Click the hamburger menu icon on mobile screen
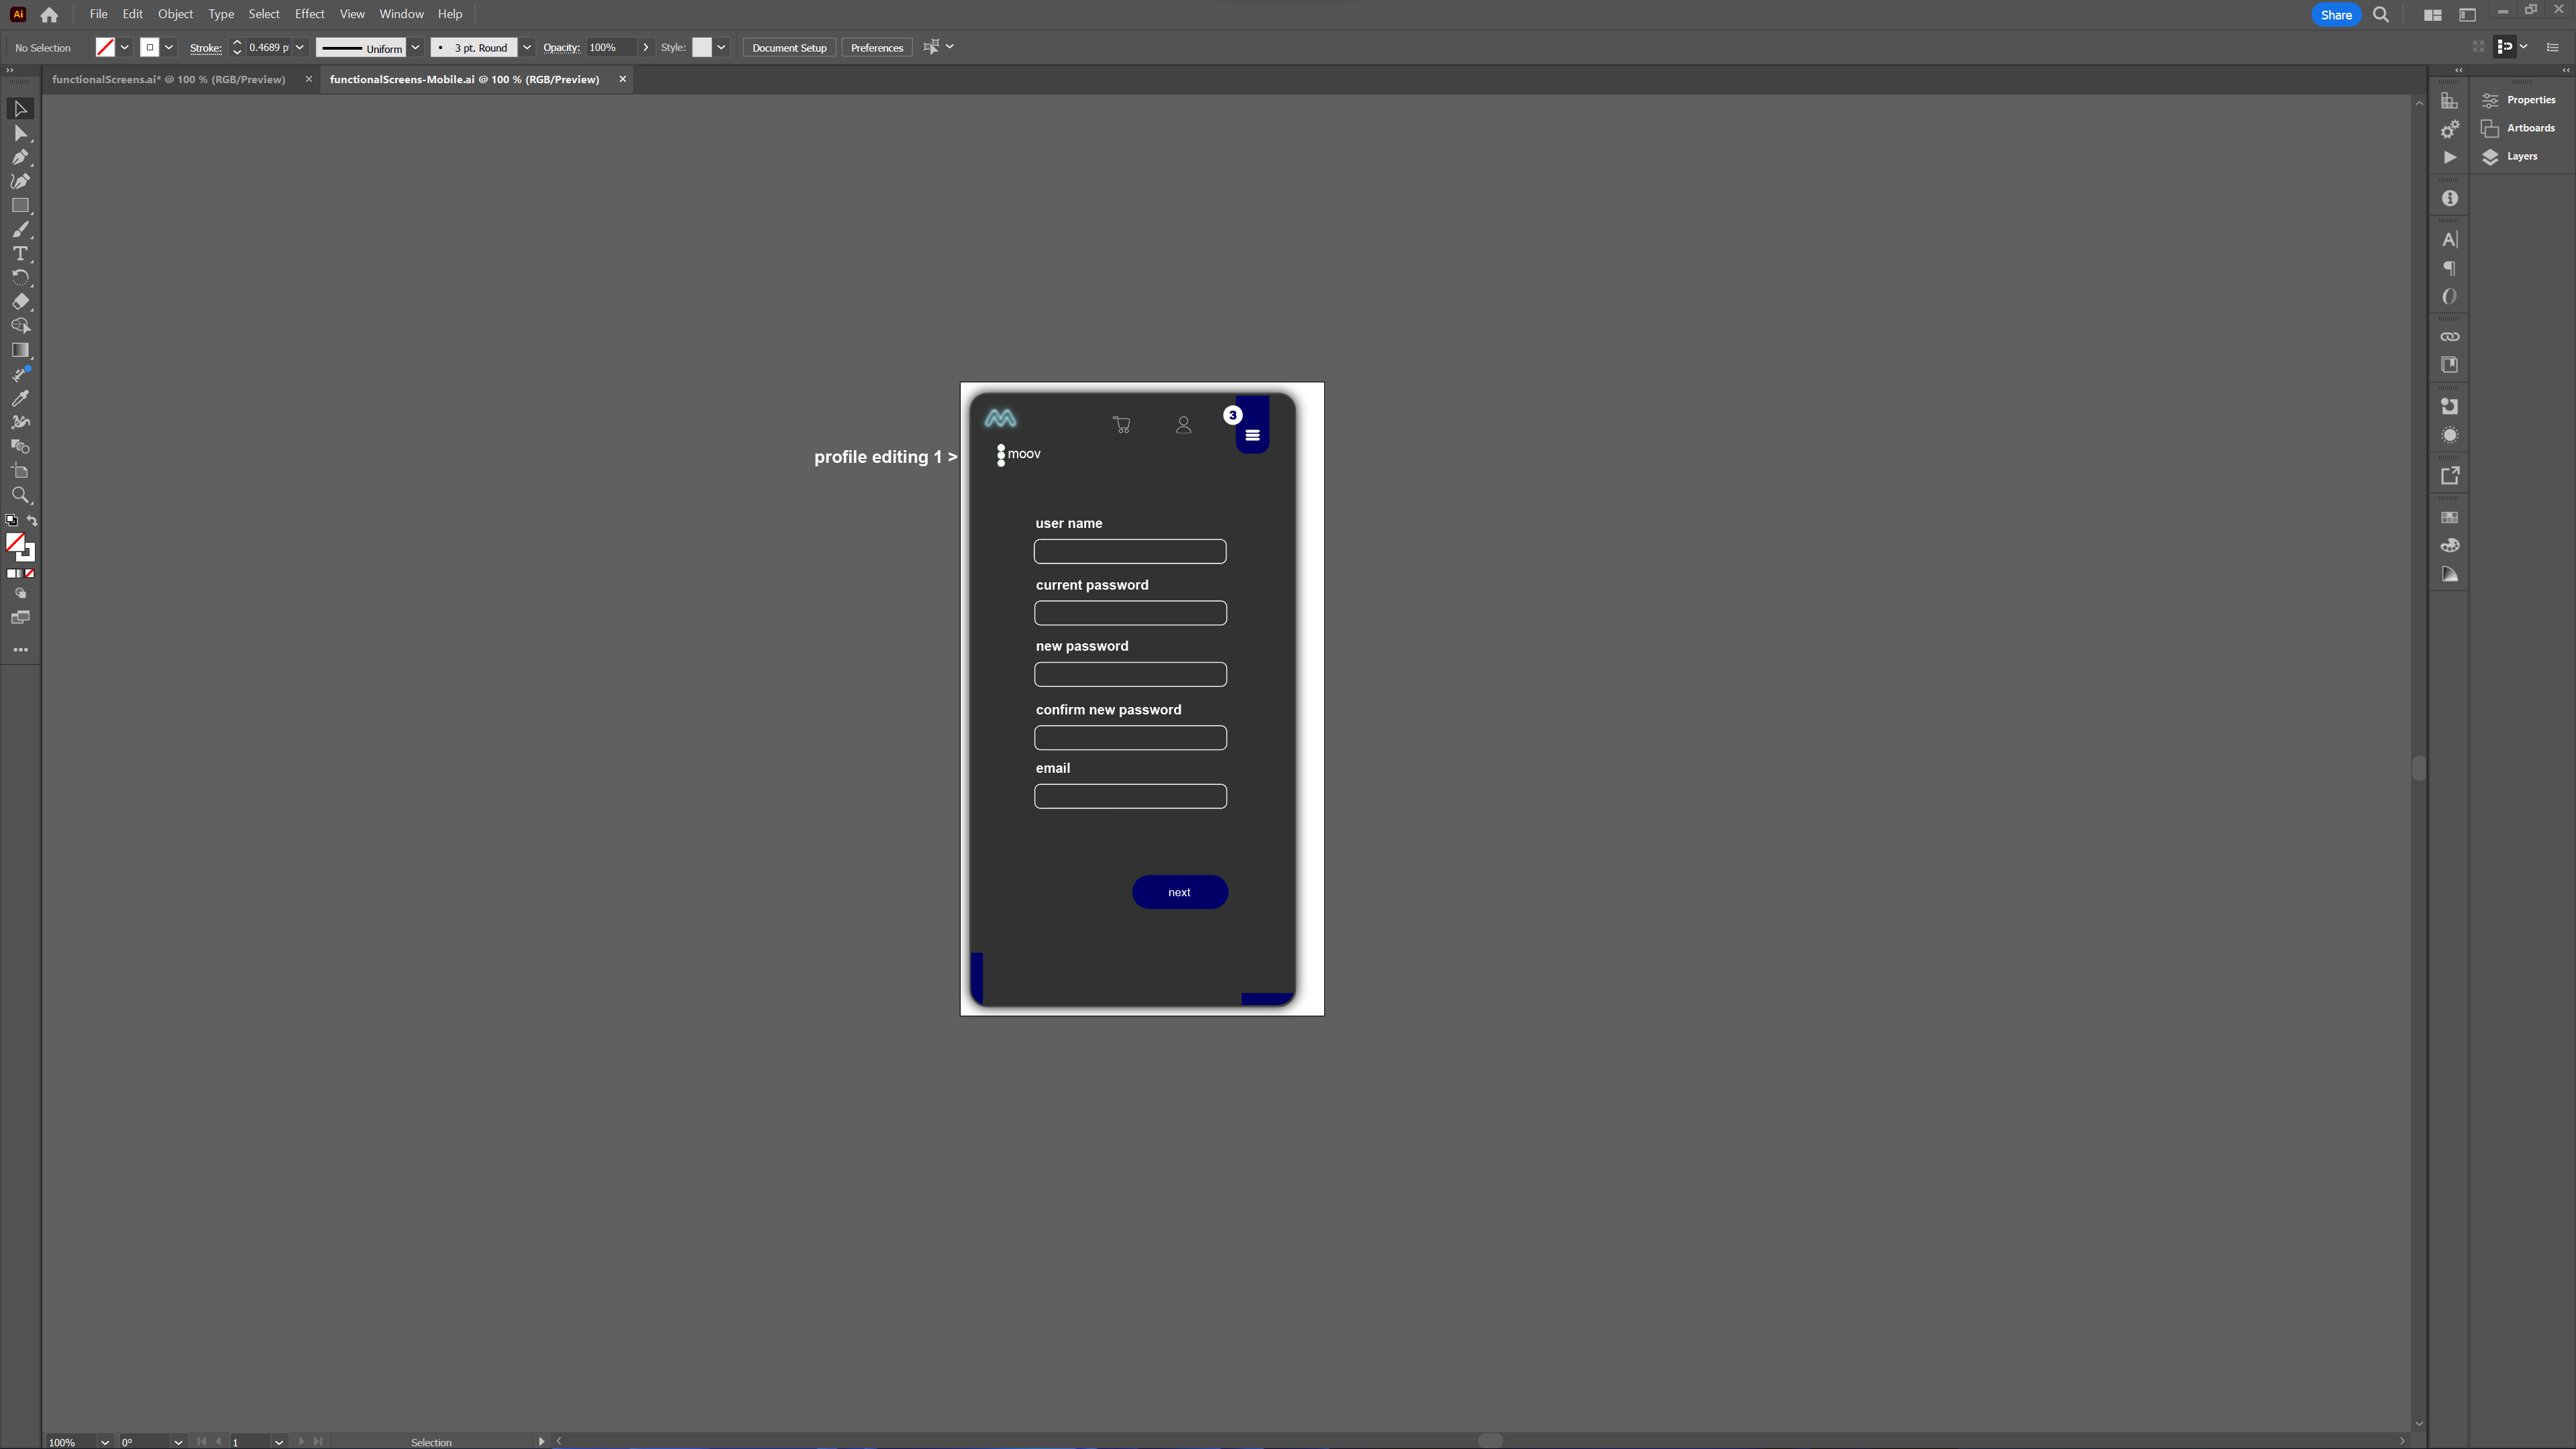Viewport: 2576px width, 1449px height. coord(1252,435)
